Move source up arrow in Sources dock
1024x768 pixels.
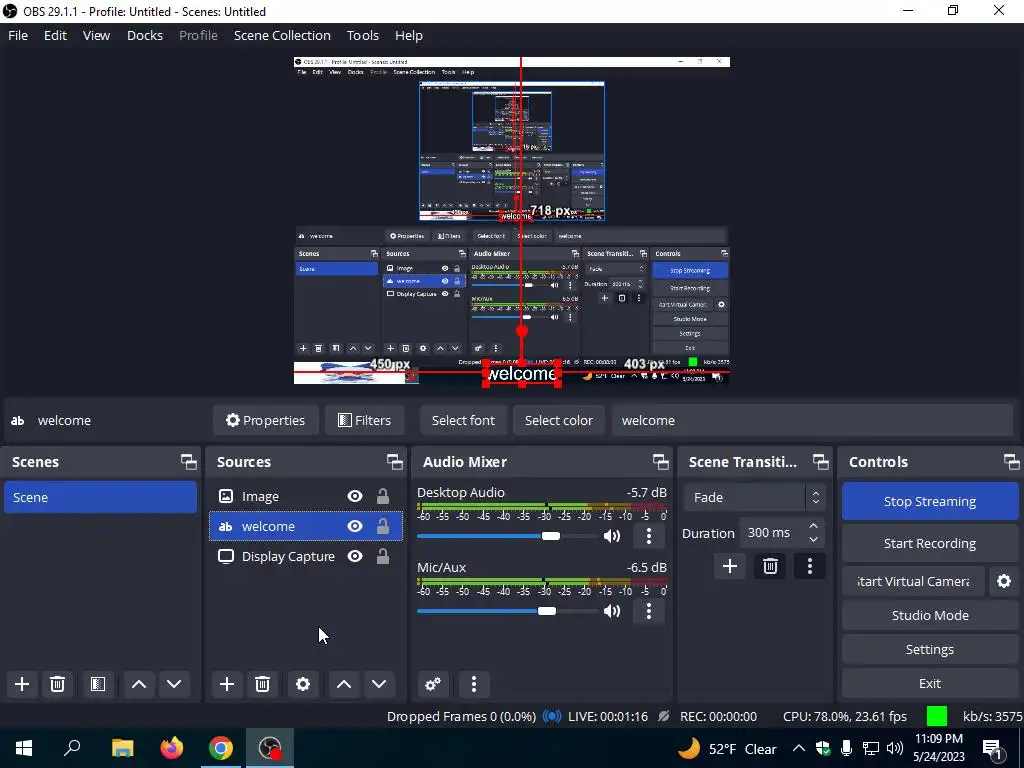344,684
